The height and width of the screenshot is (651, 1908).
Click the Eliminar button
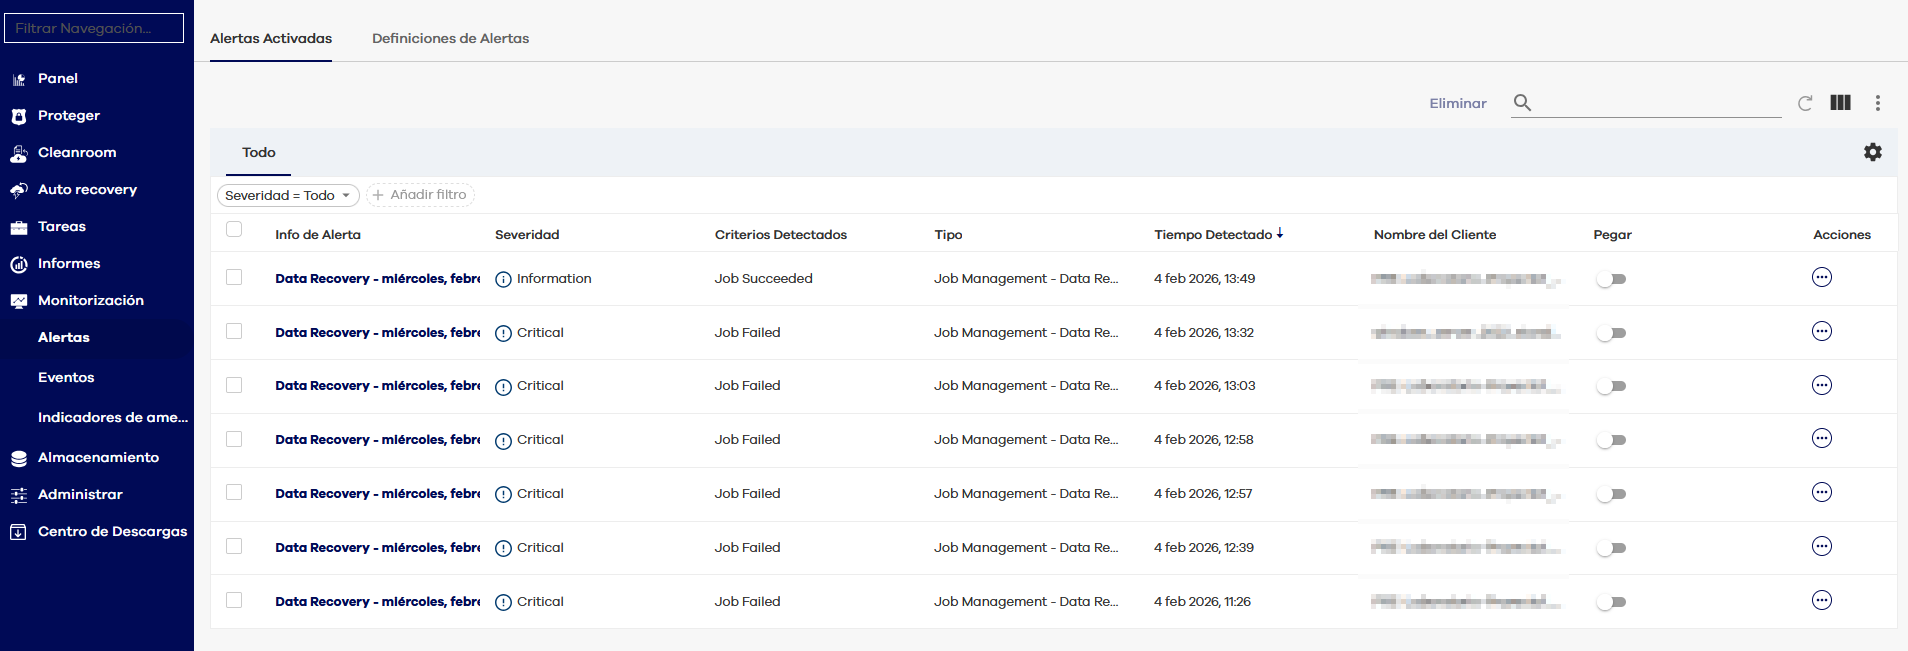[1457, 104]
